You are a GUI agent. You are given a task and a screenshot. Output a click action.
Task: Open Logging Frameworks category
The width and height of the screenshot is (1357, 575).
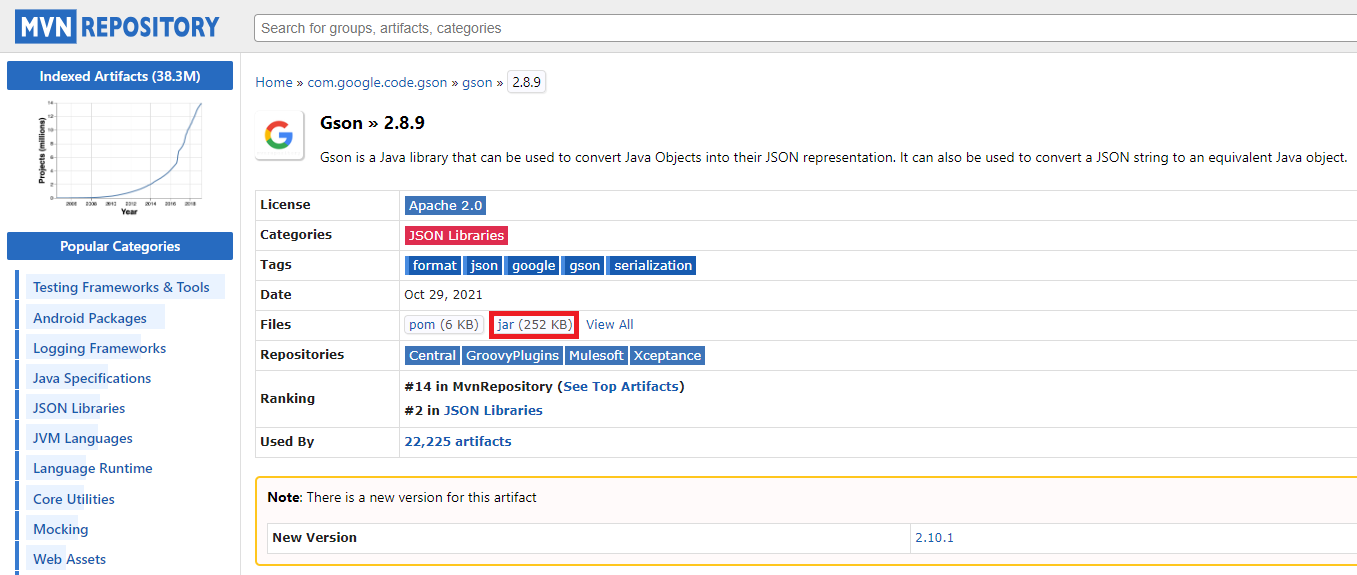(x=100, y=348)
